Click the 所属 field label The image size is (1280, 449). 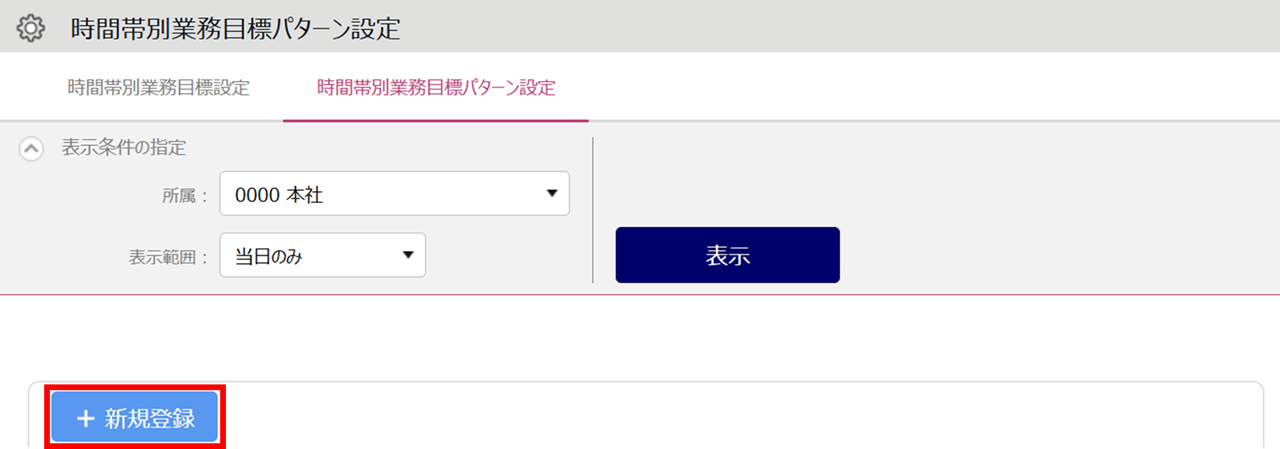pos(184,196)
